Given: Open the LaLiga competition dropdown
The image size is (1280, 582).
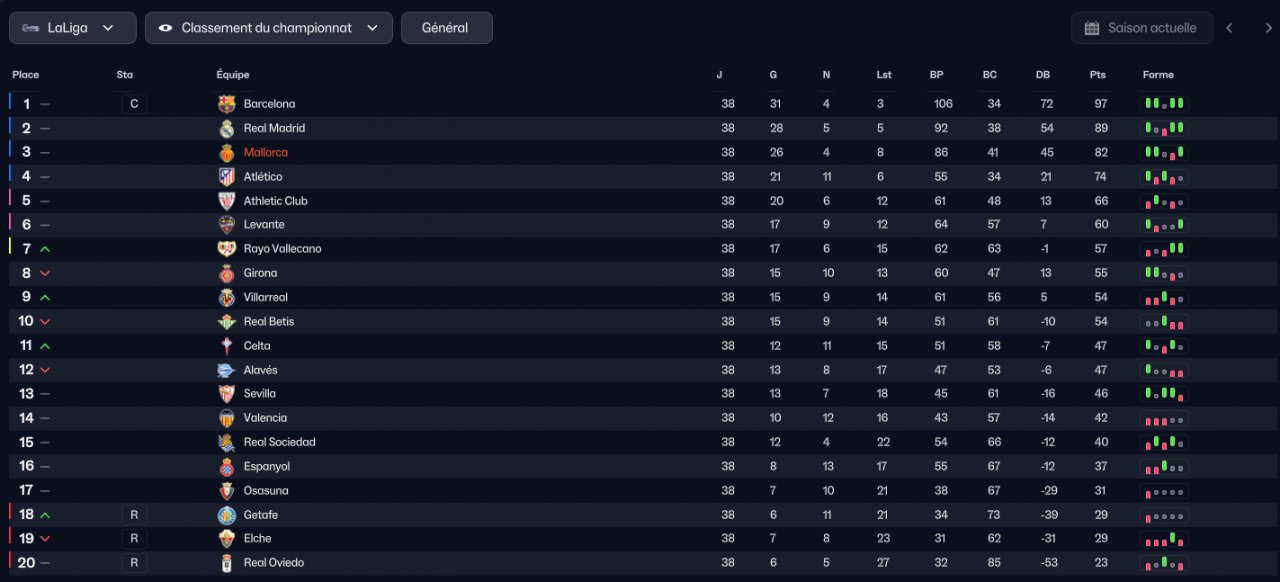Looking at the screenshot, I should (x=73, y=28).
